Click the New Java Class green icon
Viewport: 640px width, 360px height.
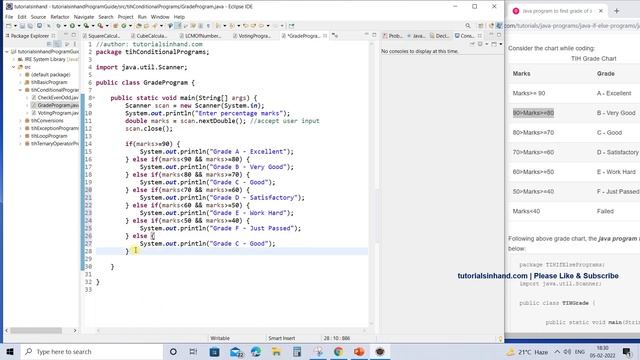click(124, 26)
